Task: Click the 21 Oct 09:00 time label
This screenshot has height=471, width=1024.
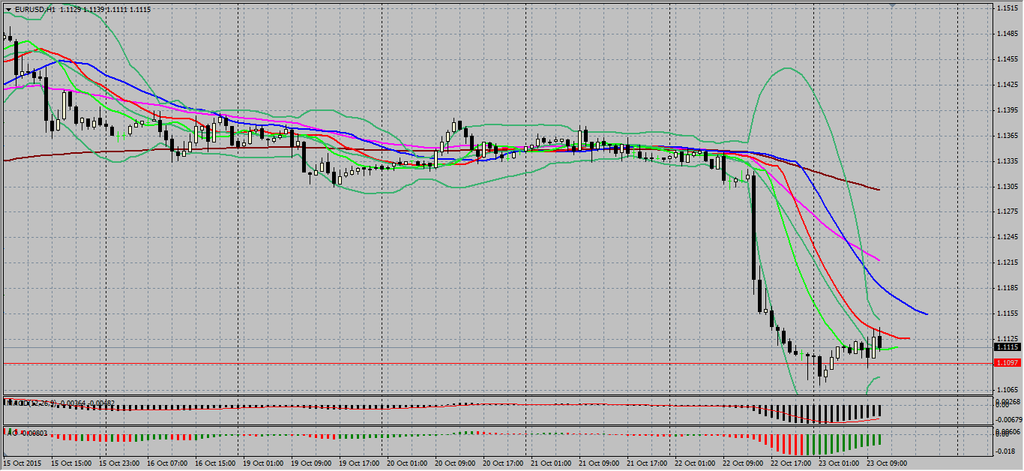Action: (x=598, y=463)
